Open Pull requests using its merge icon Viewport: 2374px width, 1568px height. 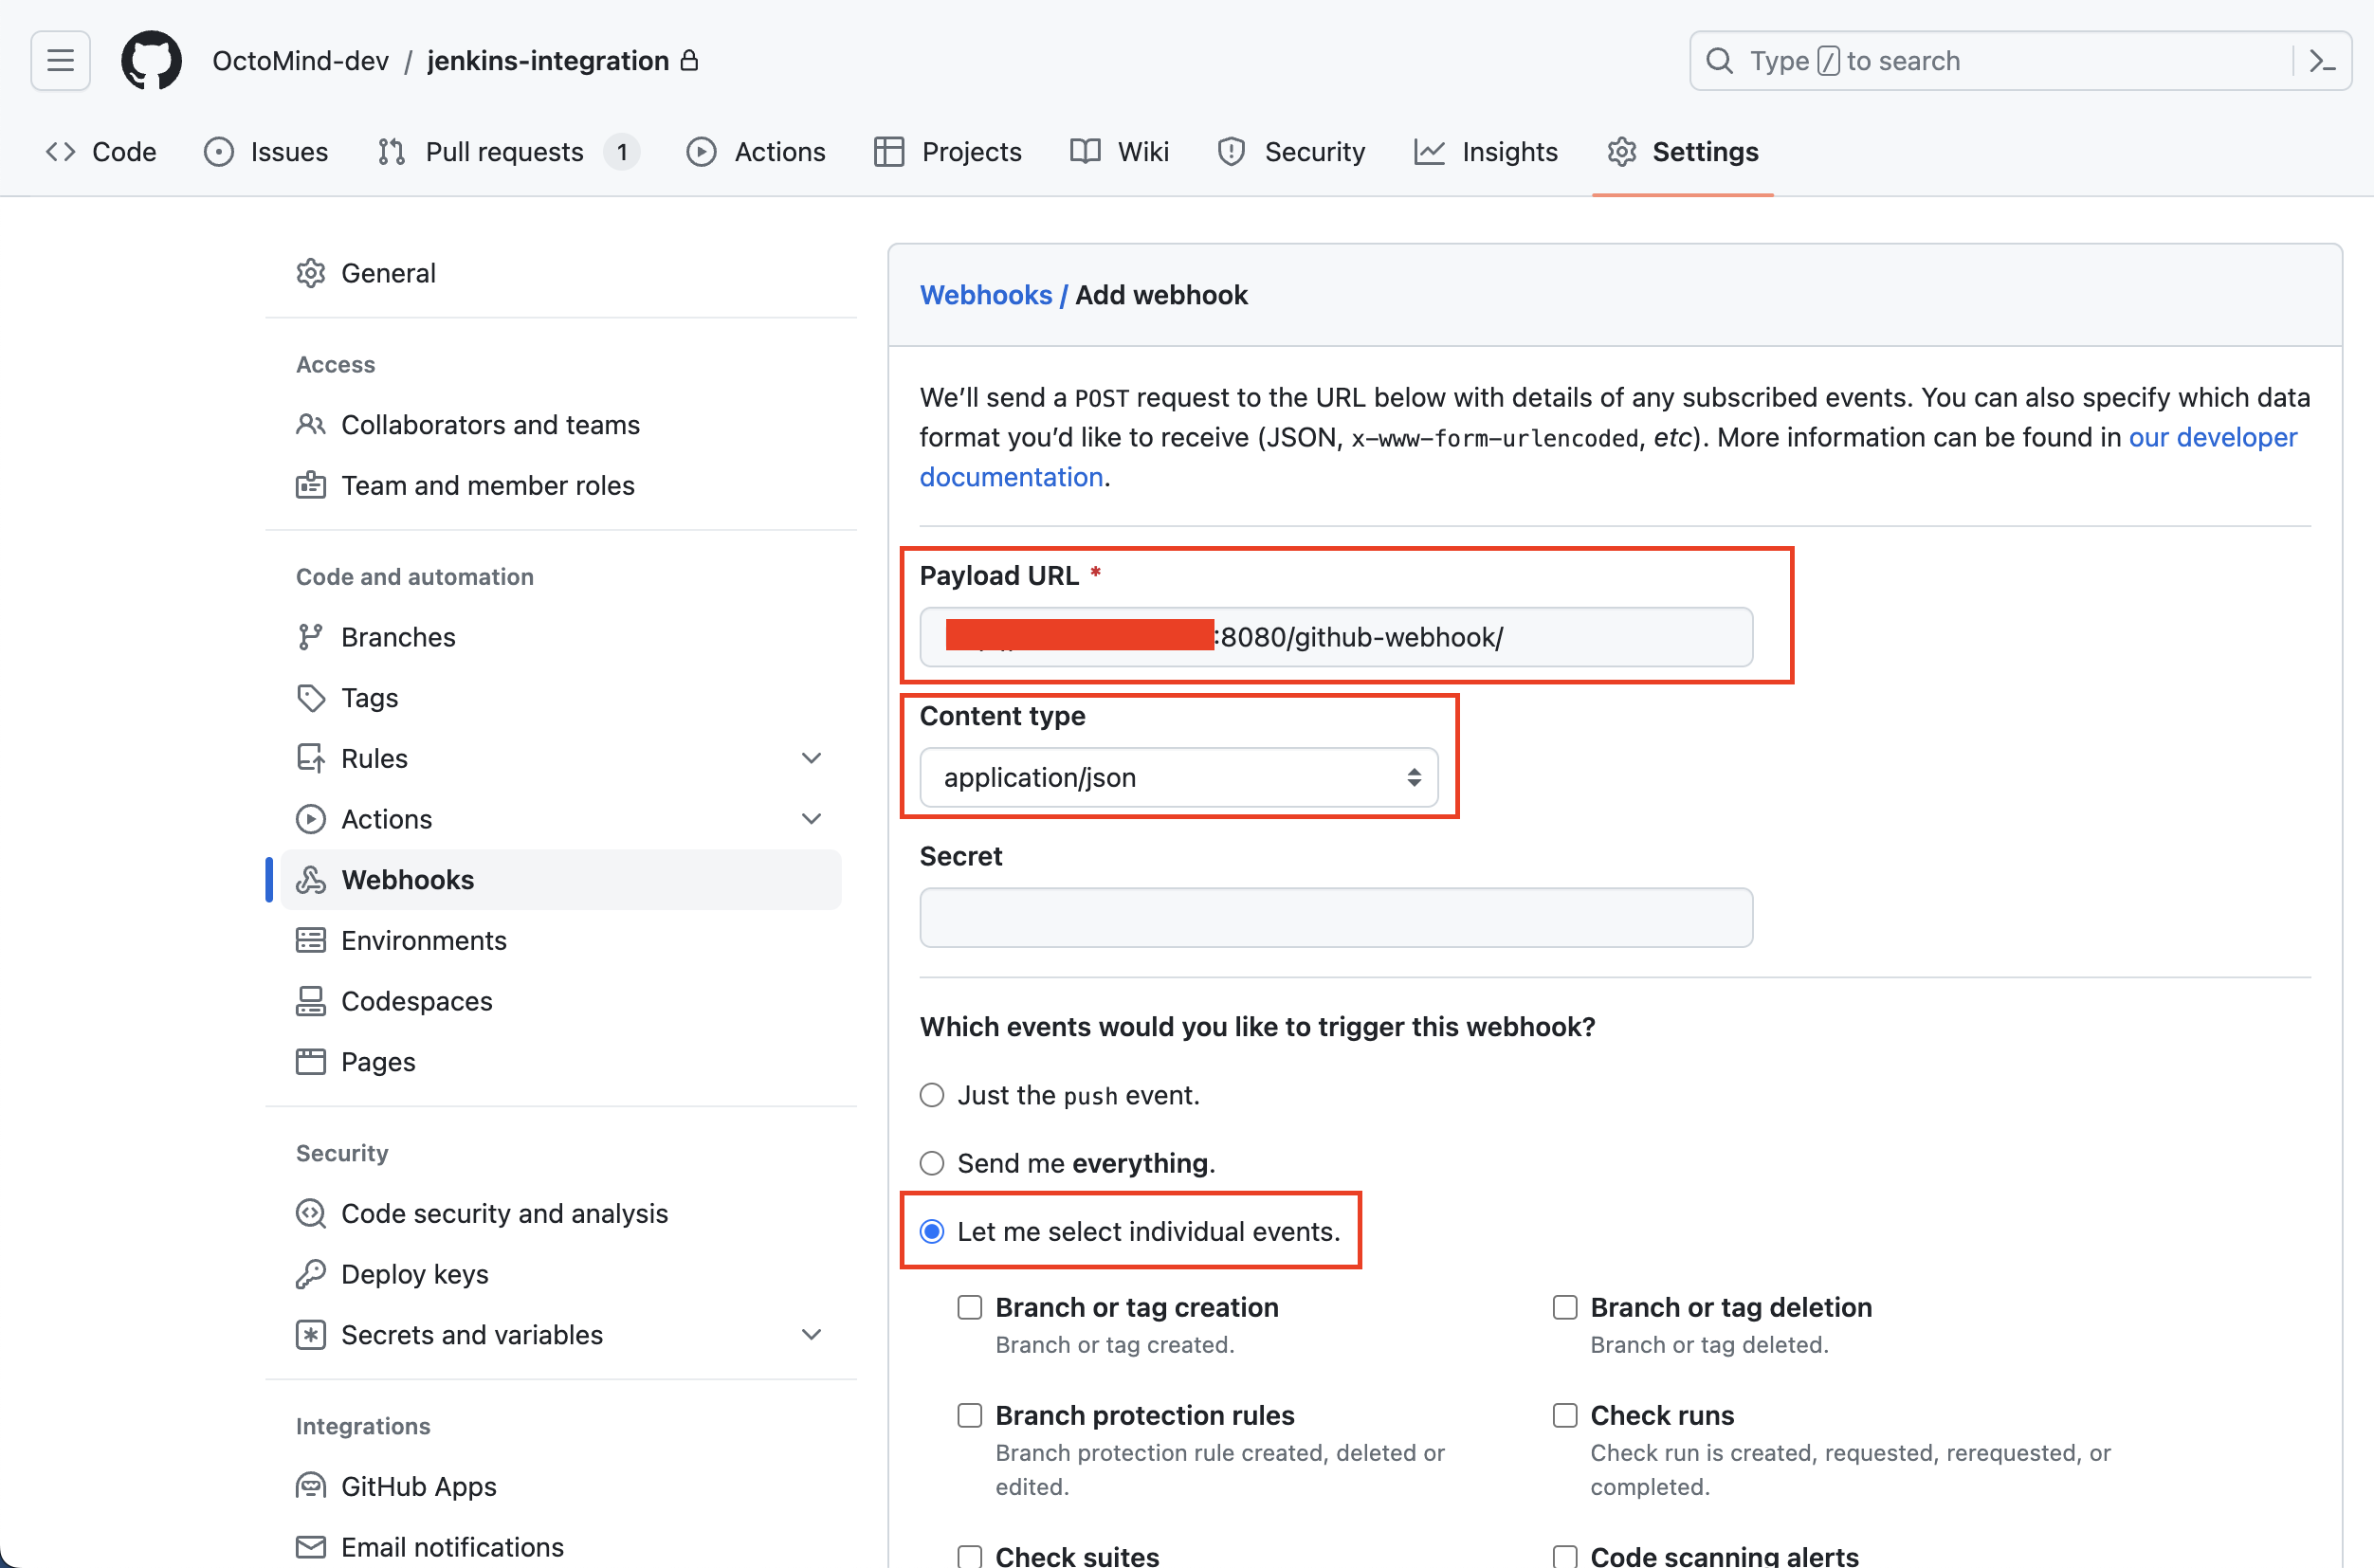[x=391, y=151]
